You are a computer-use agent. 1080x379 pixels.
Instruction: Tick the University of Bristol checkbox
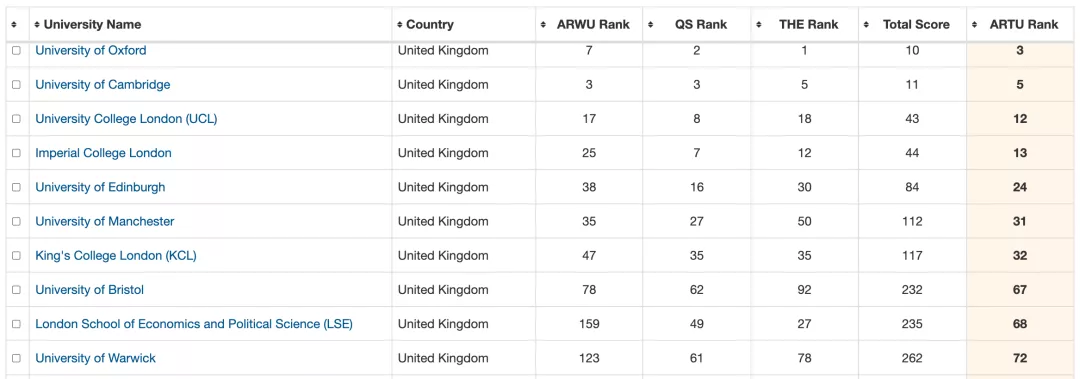(17, 290)
